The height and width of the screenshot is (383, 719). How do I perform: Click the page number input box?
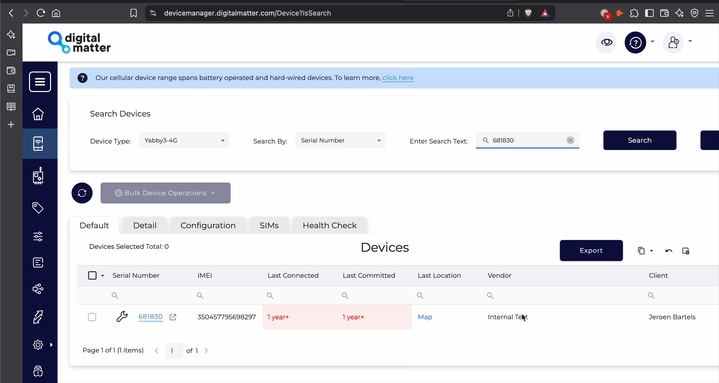point(173,350)
